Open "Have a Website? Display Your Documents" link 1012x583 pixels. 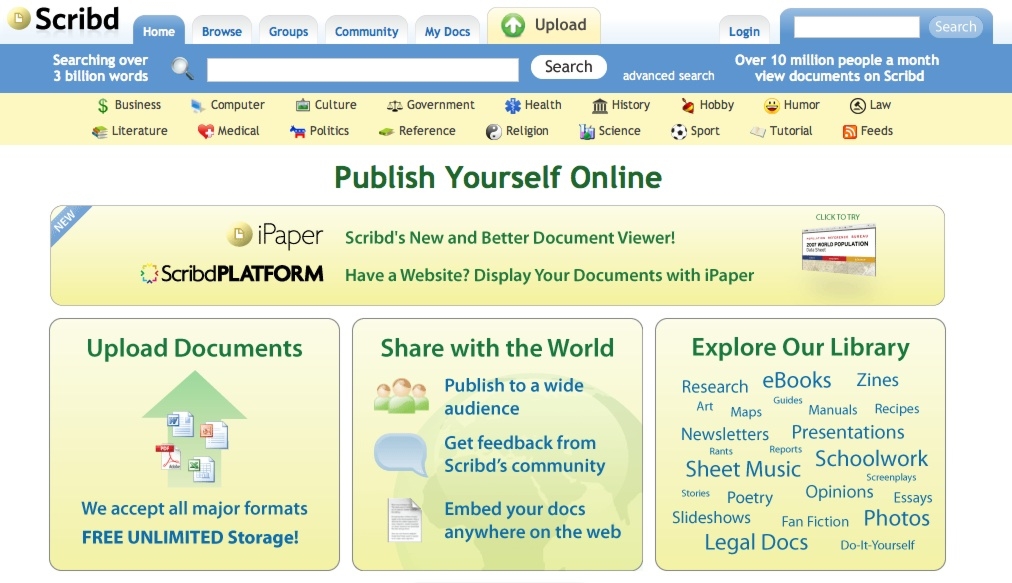pos(549,275)
